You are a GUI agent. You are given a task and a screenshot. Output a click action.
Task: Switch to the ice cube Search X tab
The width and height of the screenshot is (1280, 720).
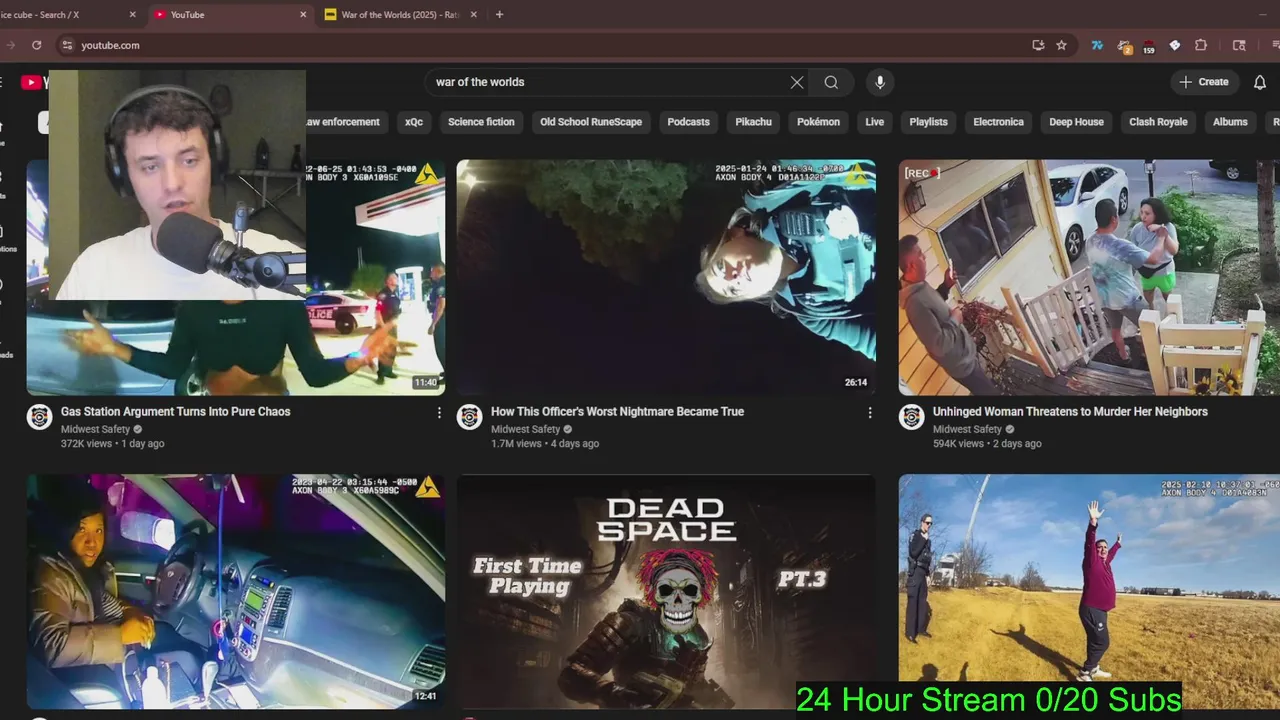pyautogui.click(x=60, y=15)
